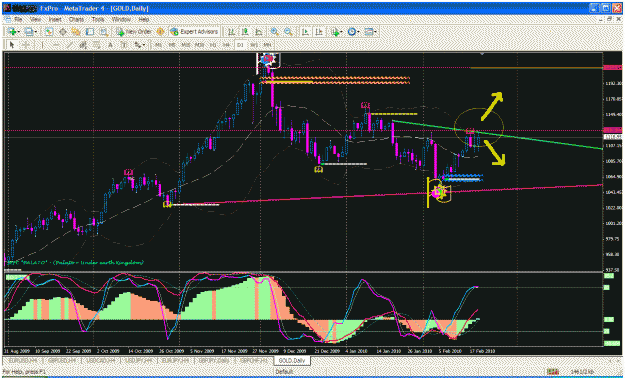Select the Text Label tool

pyautogui.click(x=124, y=45)
